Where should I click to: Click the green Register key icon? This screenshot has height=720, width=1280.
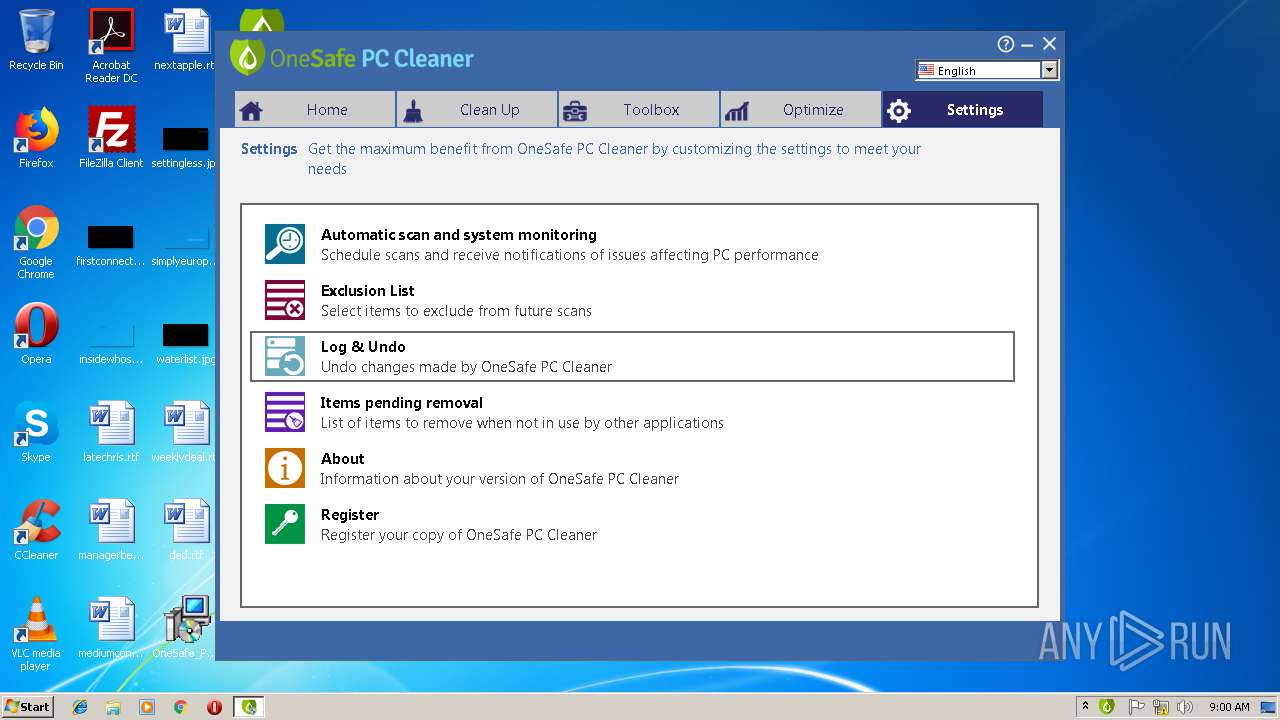(x=285, y=524)
